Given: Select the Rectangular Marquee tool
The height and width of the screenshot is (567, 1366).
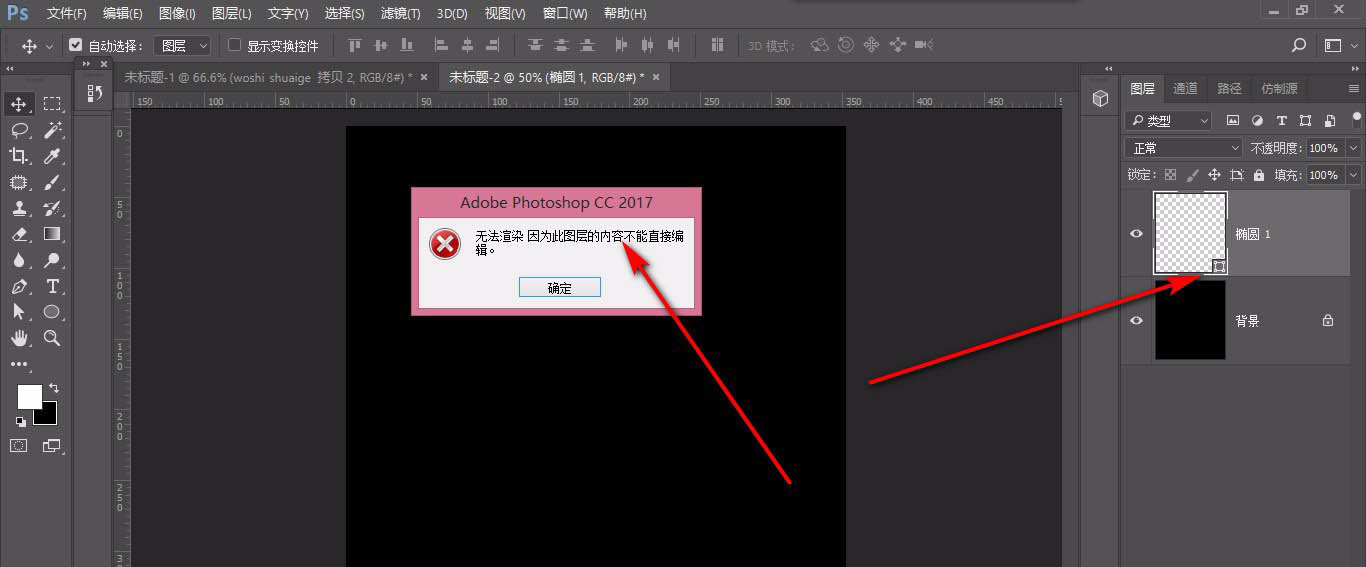Looking at the screenshot, I should [x=52, y=104].
